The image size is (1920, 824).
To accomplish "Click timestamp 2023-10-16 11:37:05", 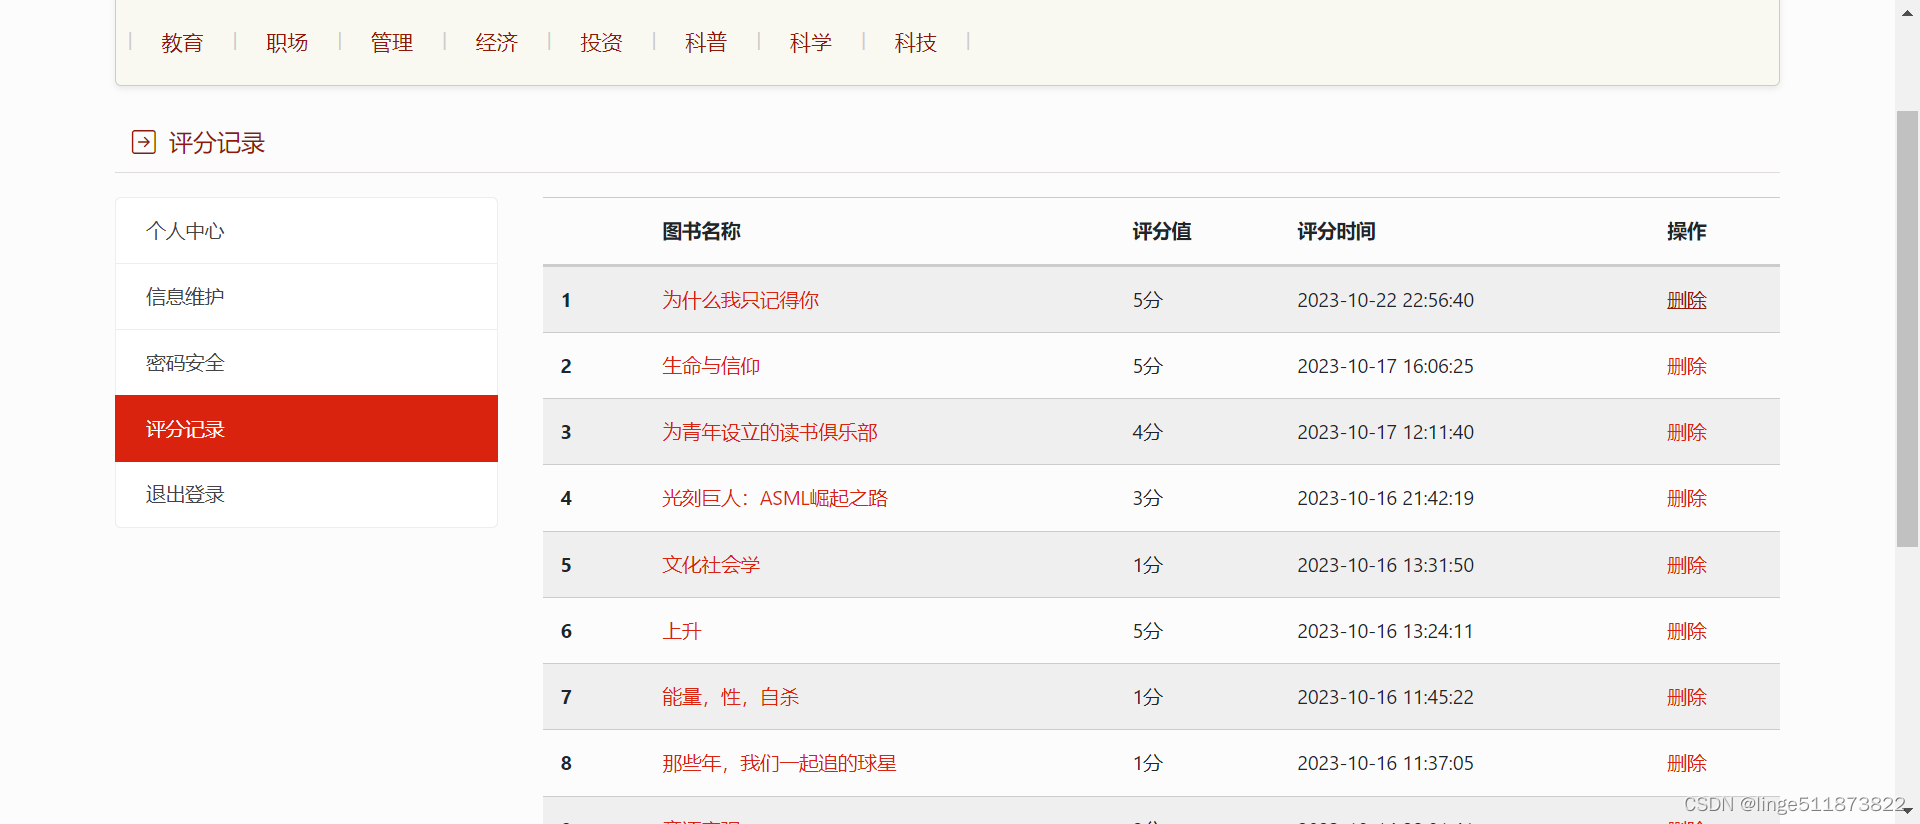I will click(1385, 763).
